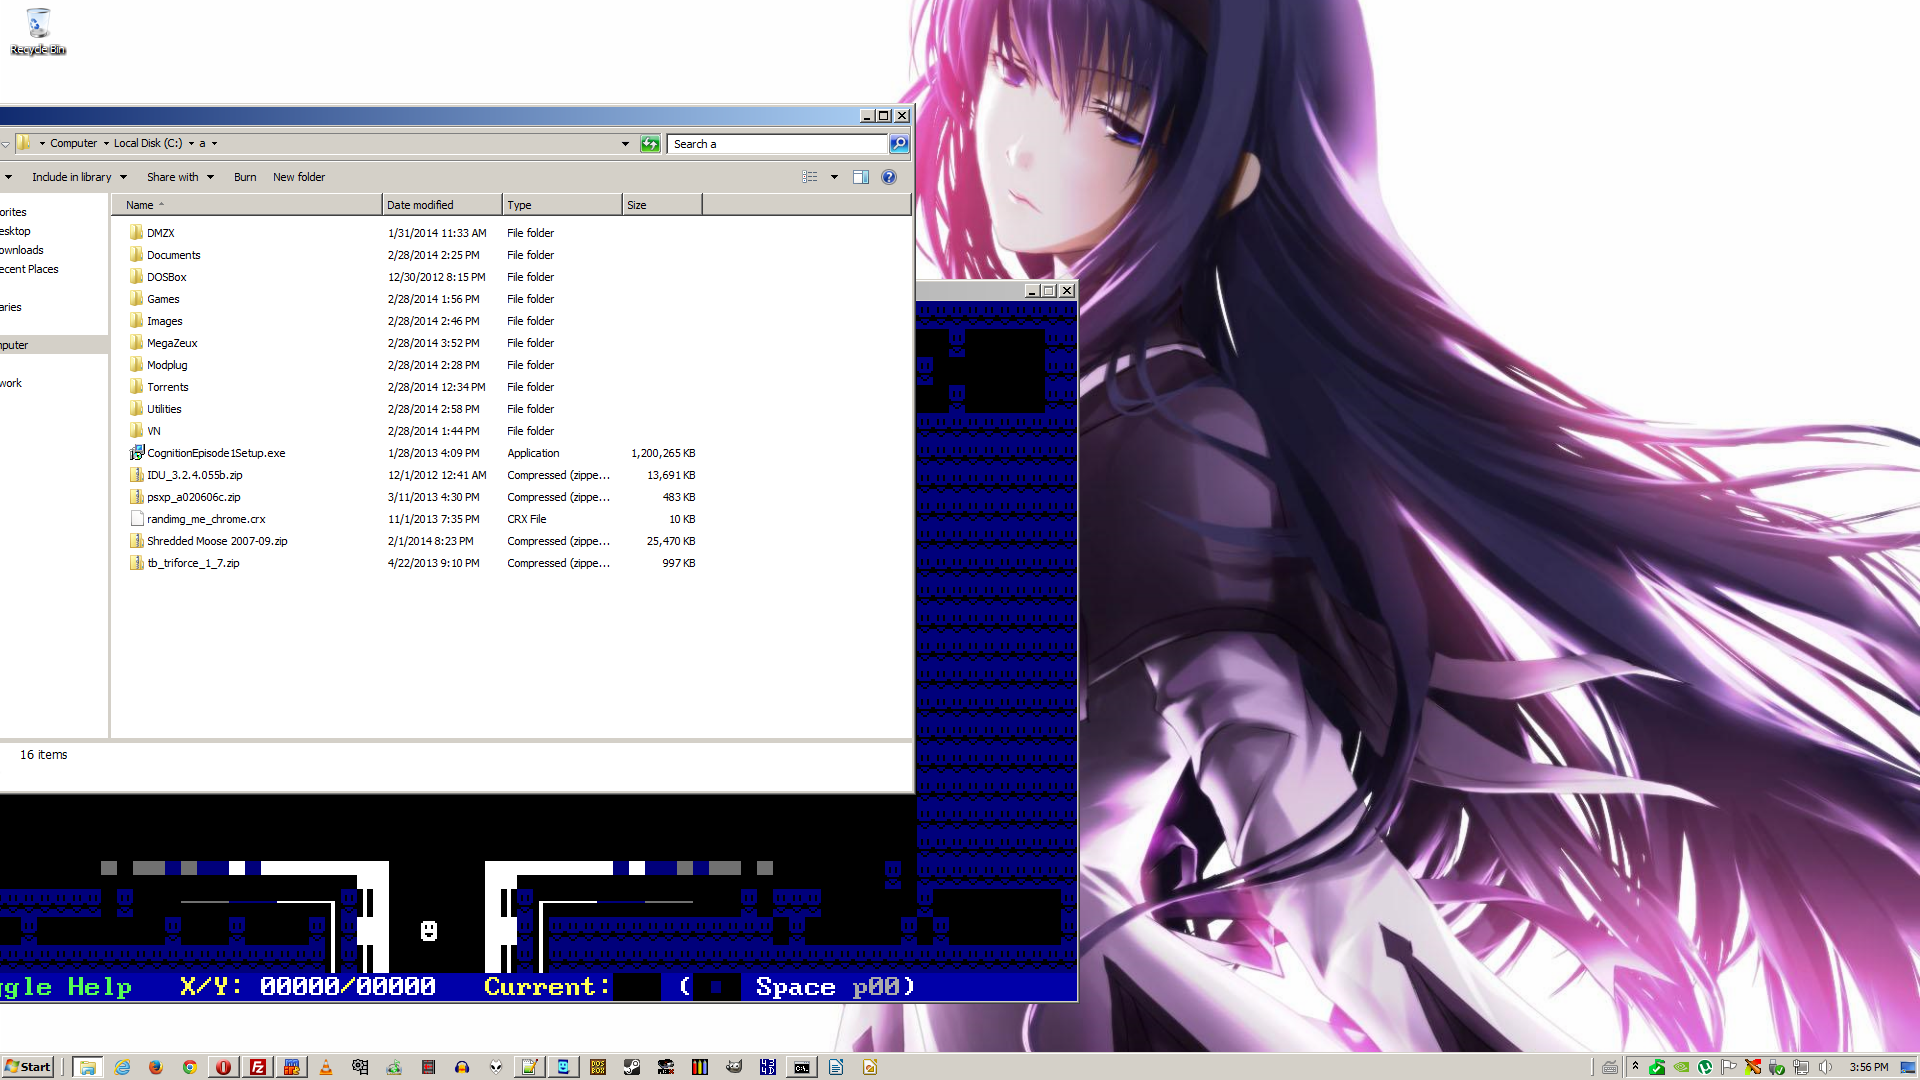The width and height of the screenshot is (1920, 1080).
Task: Launch GIMP from the taskbar
Action: point(734,1067)
